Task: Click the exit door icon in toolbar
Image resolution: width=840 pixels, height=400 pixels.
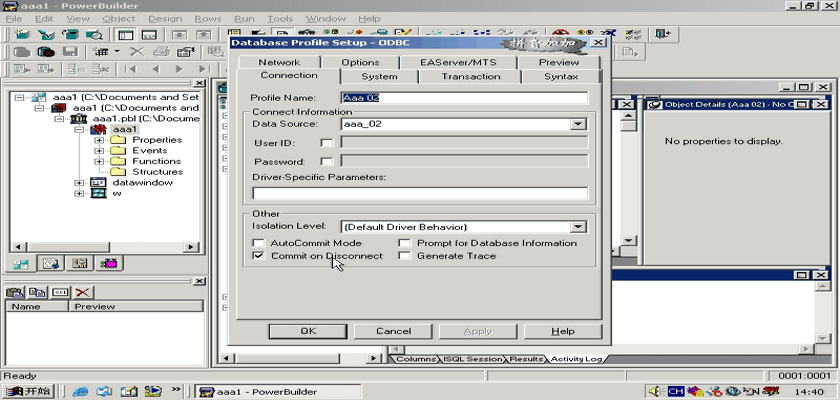Action: pos(663,34)
